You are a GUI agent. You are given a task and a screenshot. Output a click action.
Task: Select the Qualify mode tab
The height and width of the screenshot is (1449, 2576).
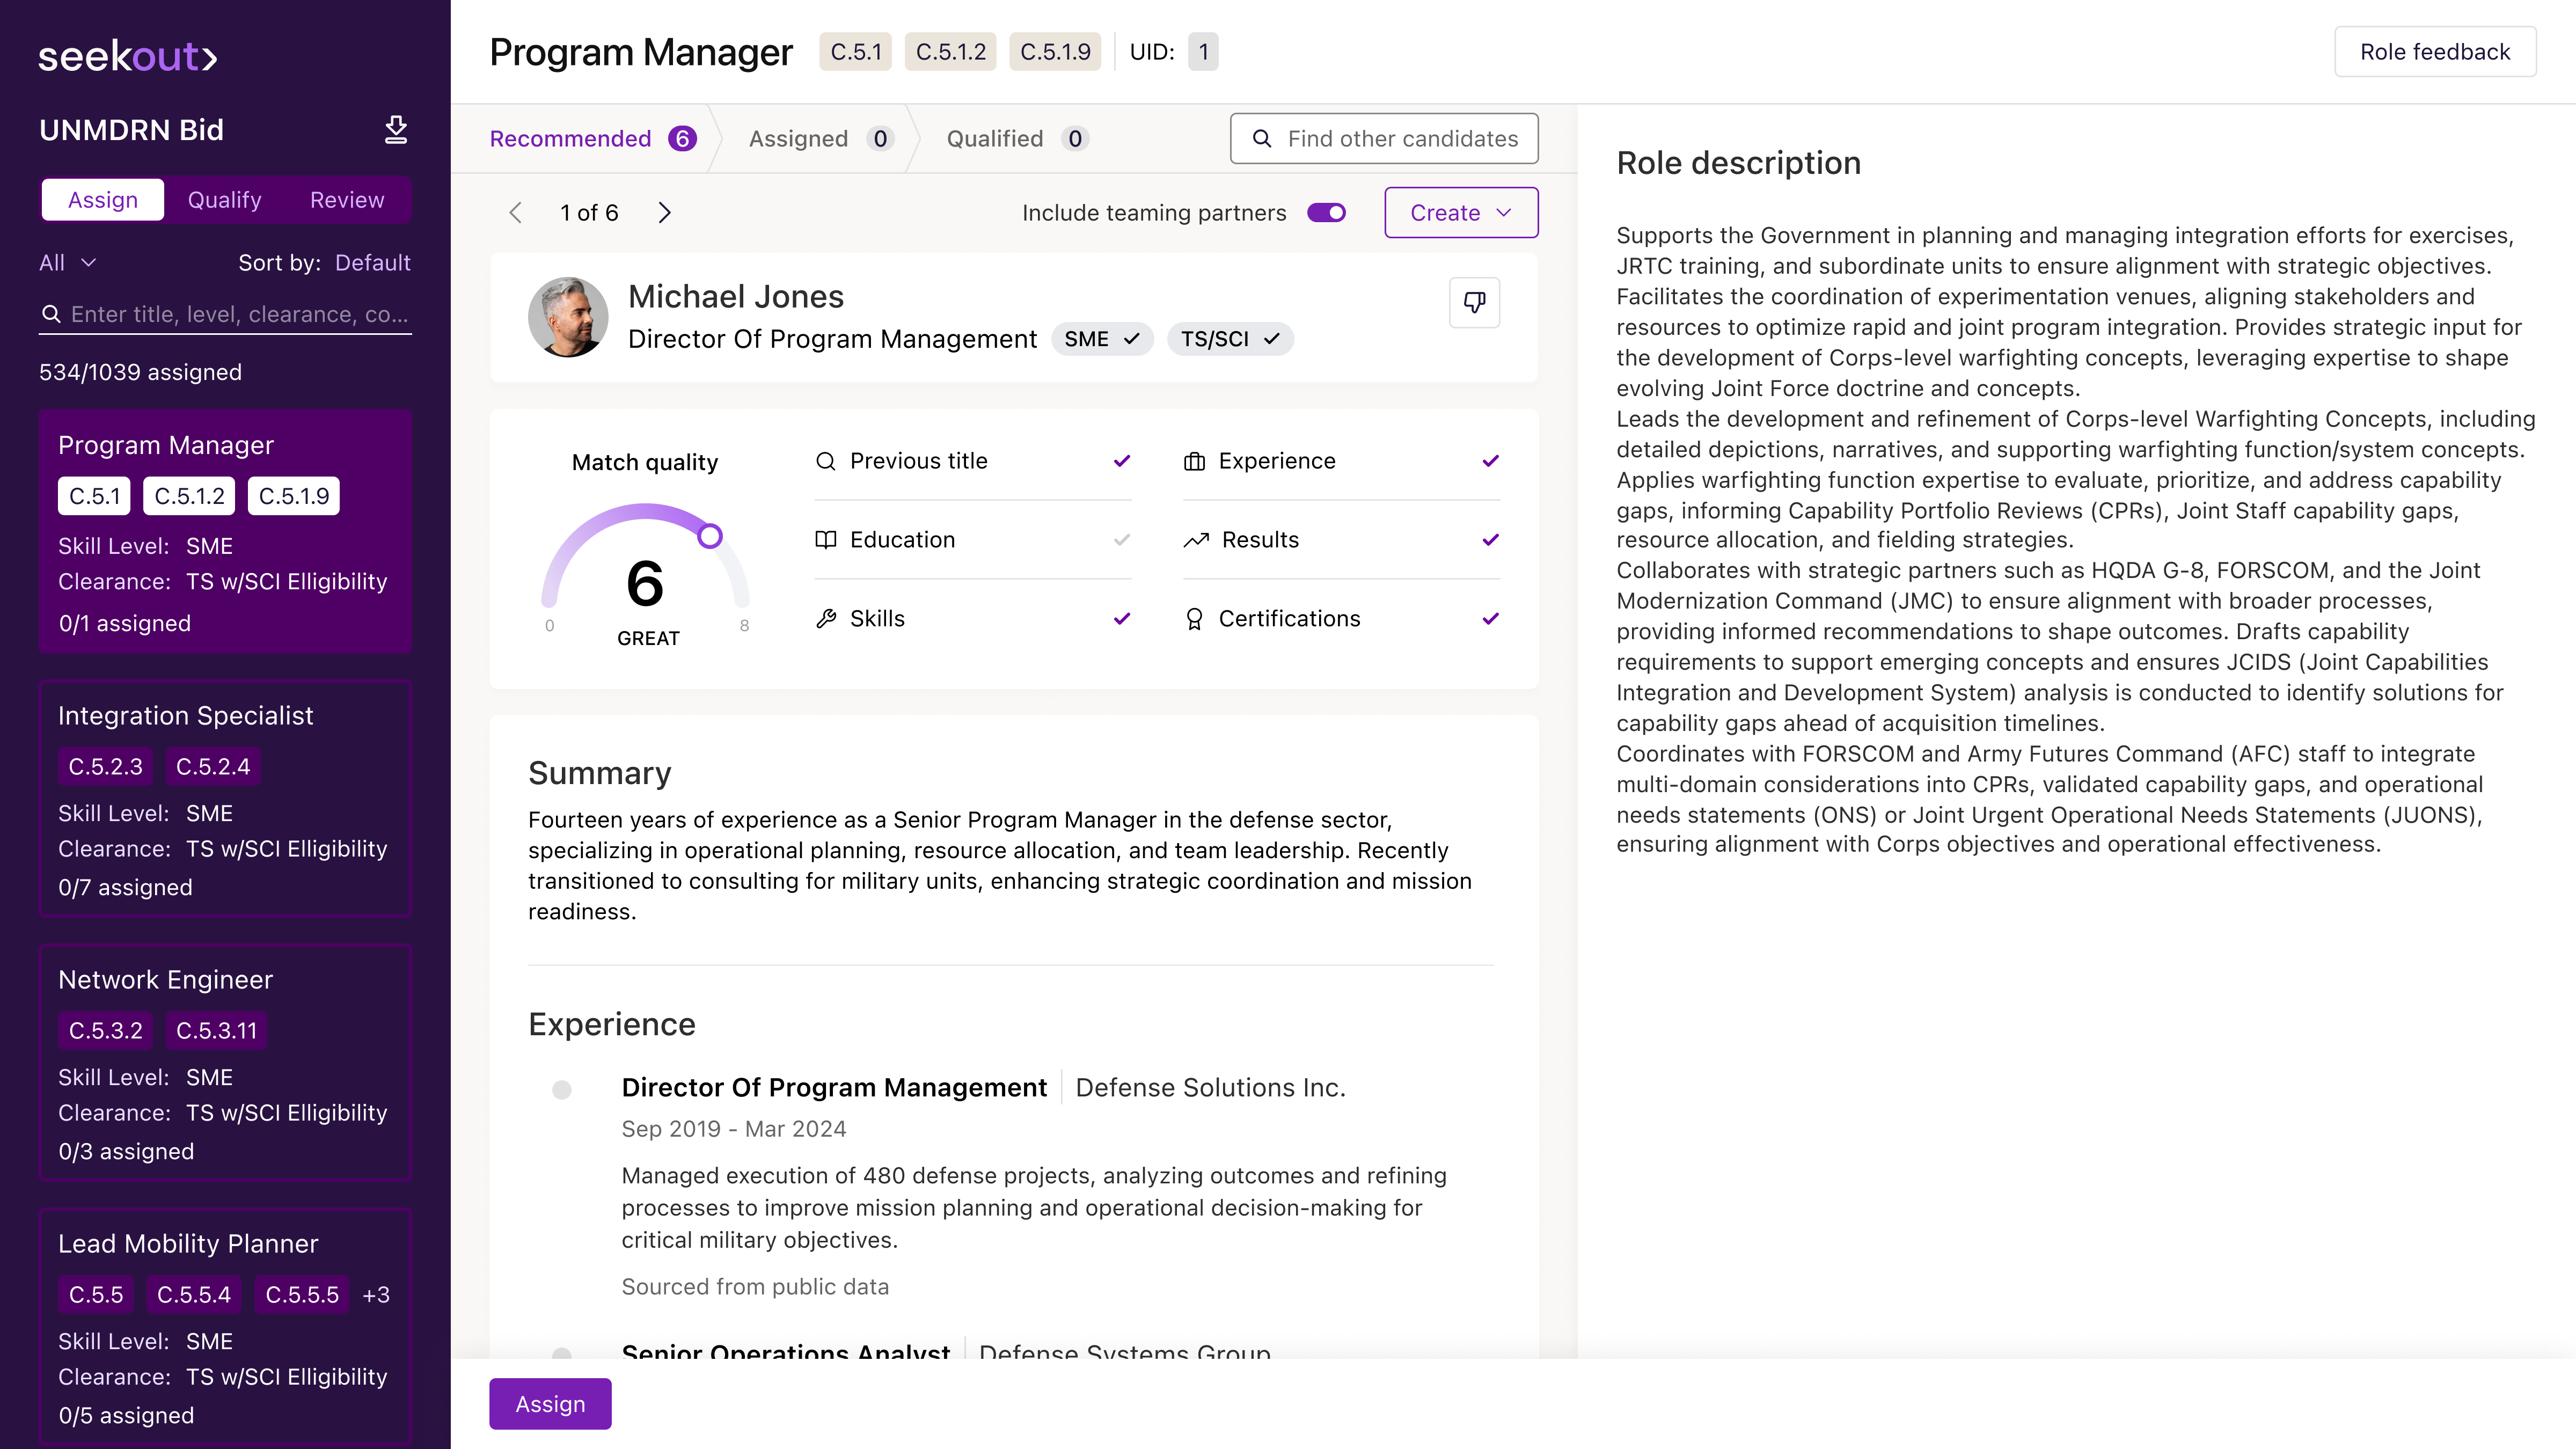point(225,200)
